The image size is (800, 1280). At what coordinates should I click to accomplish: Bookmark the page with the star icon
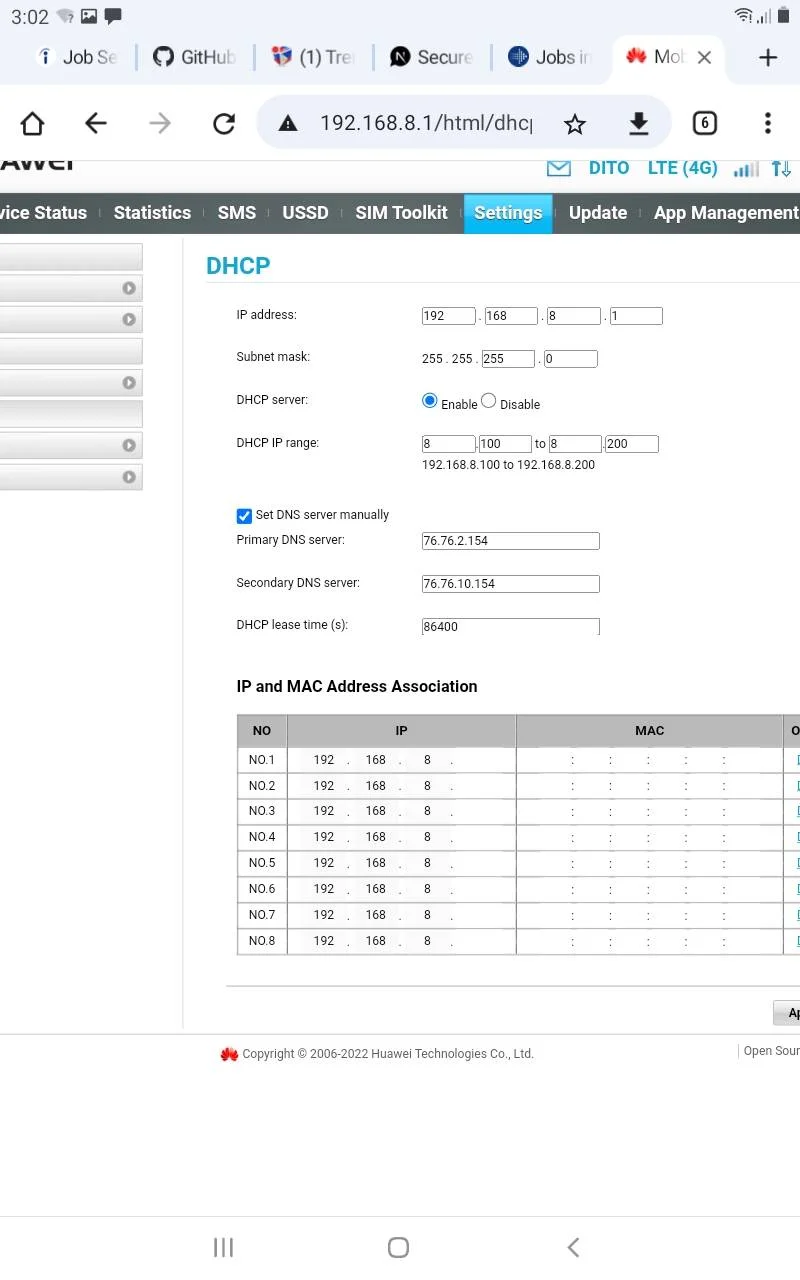[574, 123]
